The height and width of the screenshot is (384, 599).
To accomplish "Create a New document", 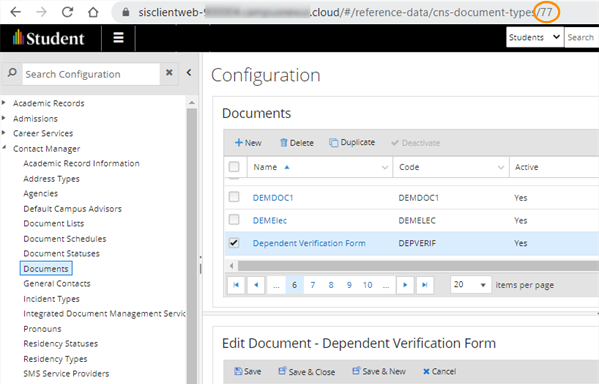I will [x=248, y=143].
